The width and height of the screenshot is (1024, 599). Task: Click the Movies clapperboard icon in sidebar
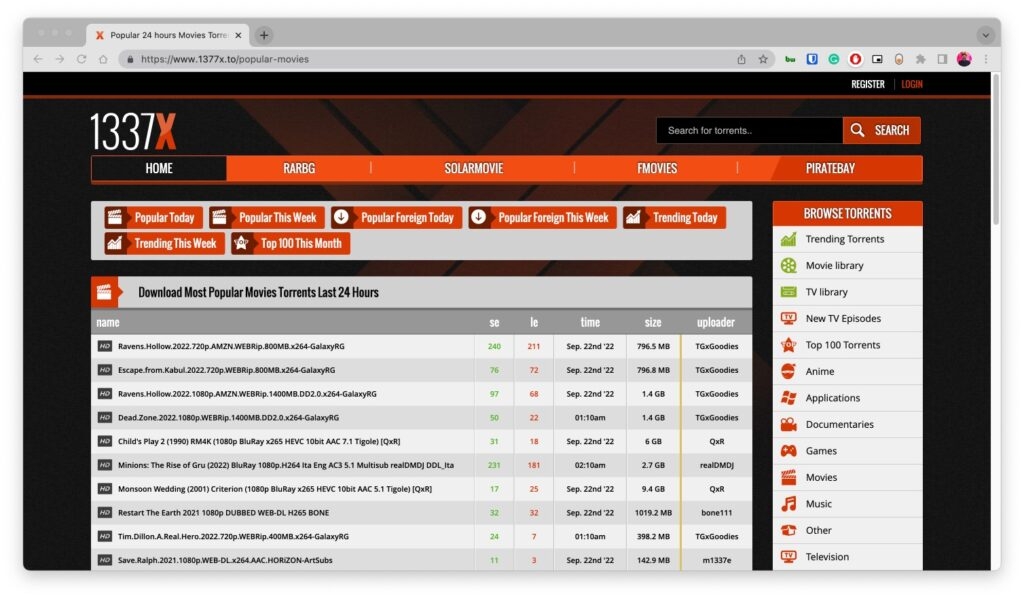(x=788, y=478)
